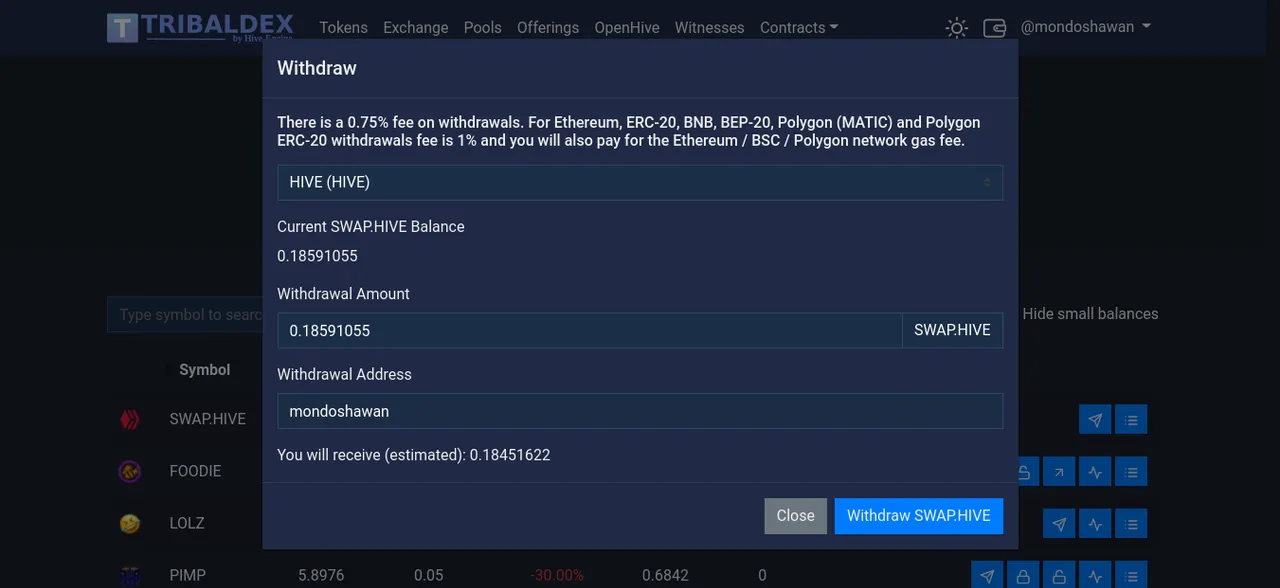
Task: Open history list icon in FOODIE row
Action: click(x=1131, y=472)
